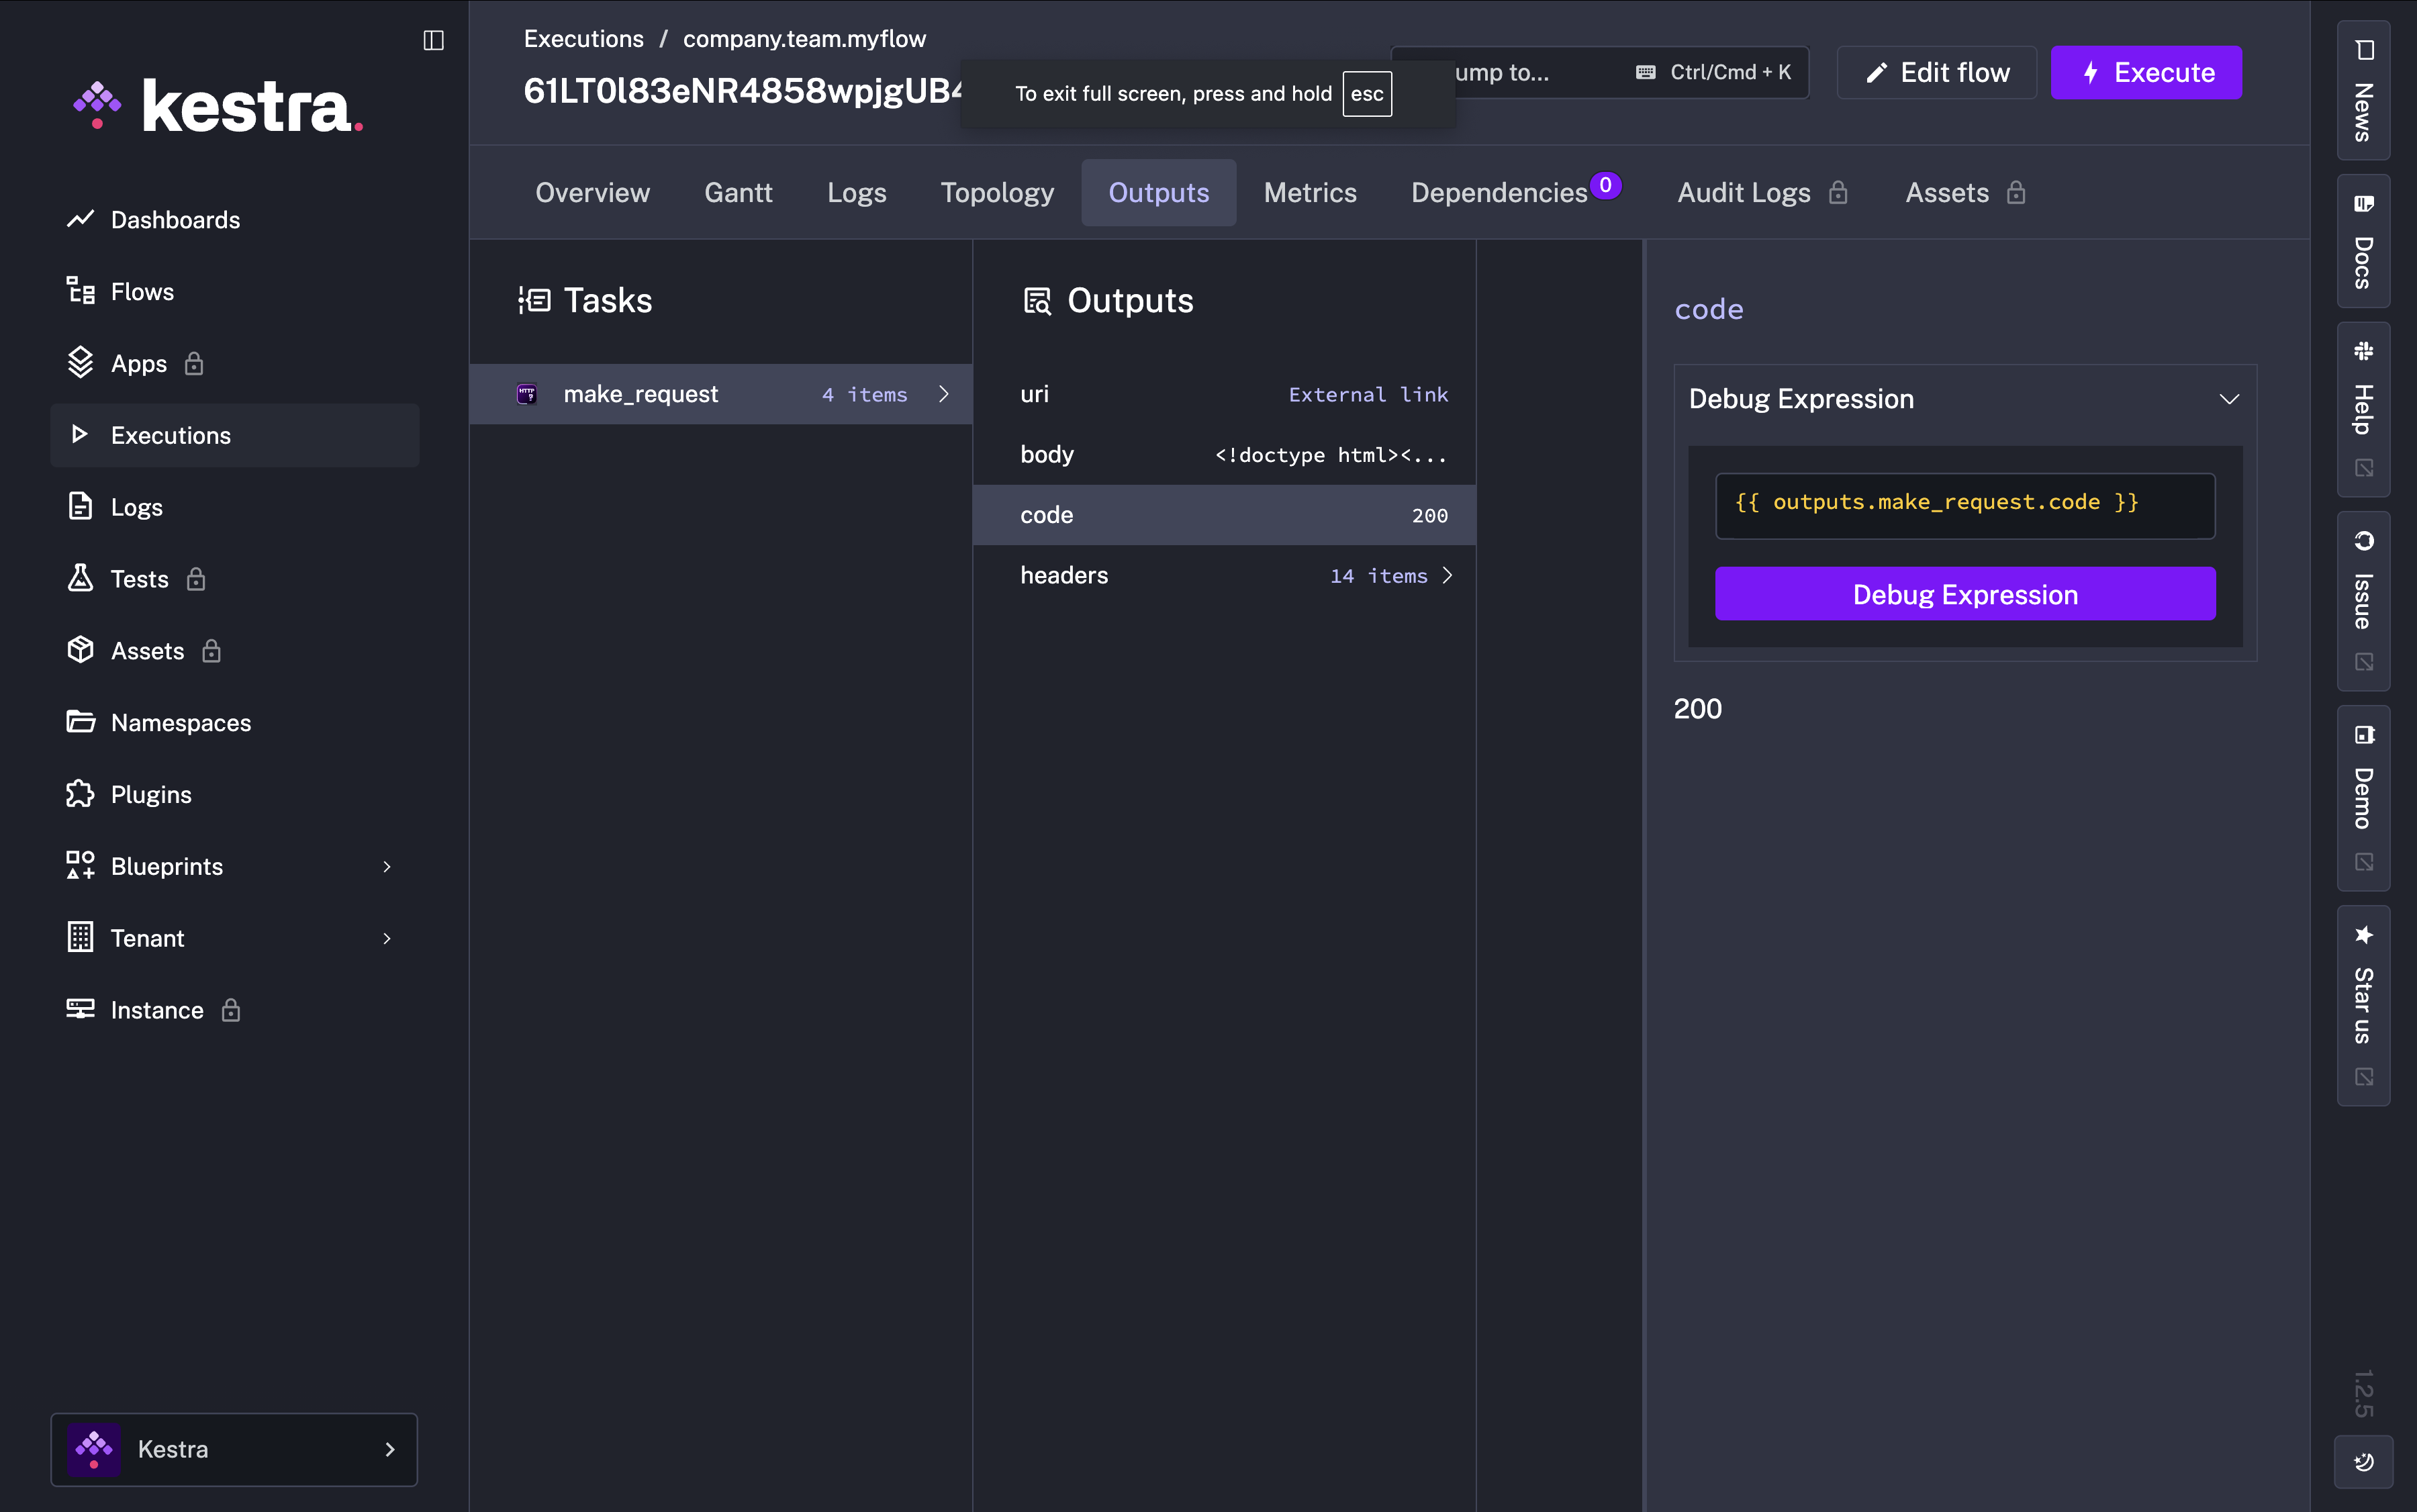
Task: Open Namespaces in sidebar
Action: pos(181,723)
